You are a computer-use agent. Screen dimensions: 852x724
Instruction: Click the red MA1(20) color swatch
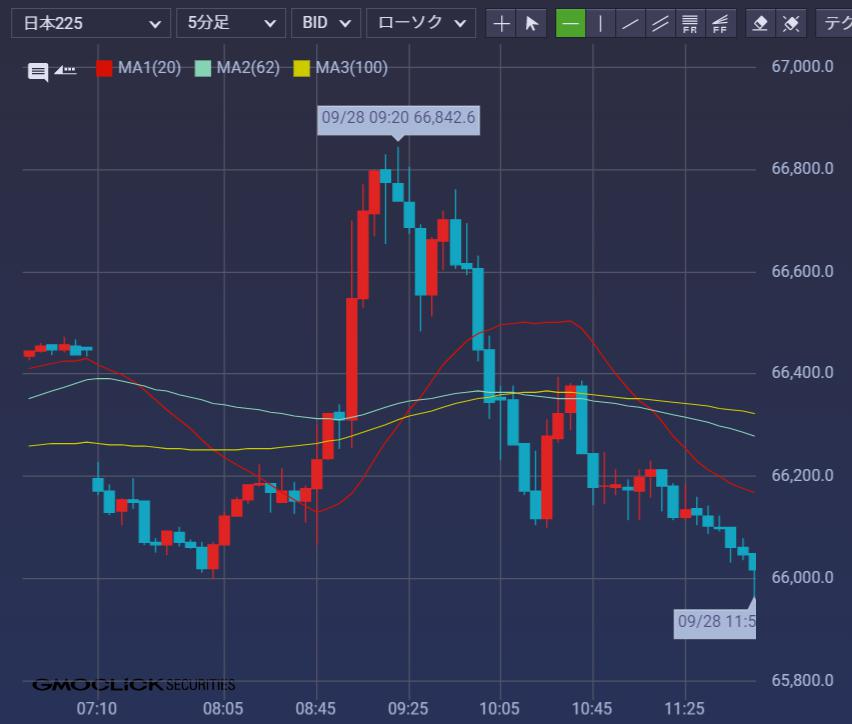point(104,68)
